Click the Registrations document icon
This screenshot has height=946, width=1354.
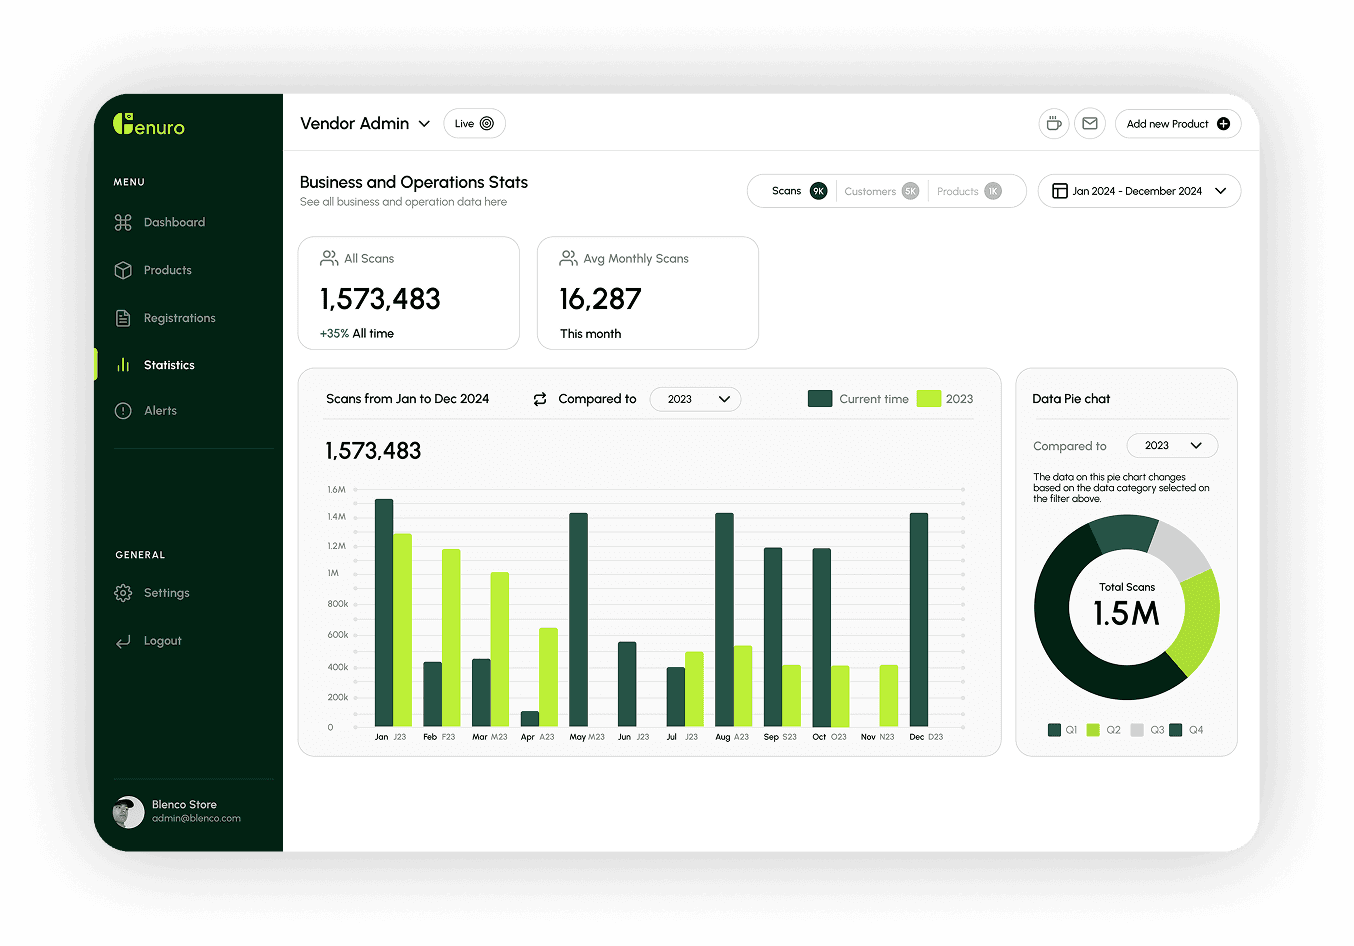pos(123,318)
